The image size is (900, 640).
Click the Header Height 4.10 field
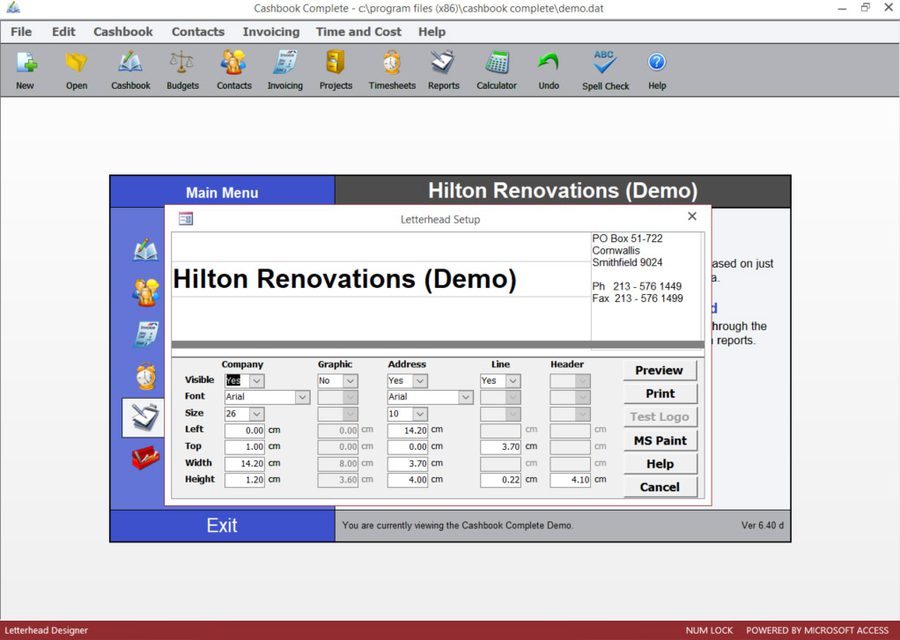571,480
